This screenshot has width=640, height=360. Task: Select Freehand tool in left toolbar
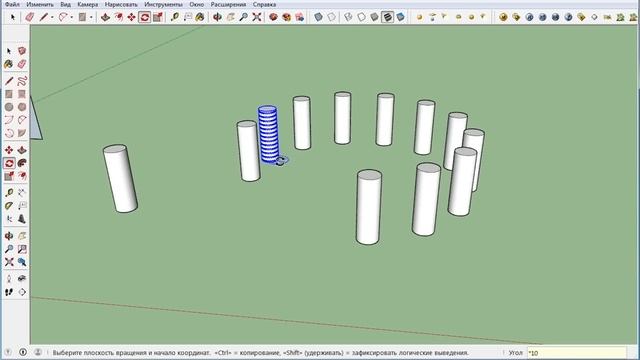click(x=22, y=81)
